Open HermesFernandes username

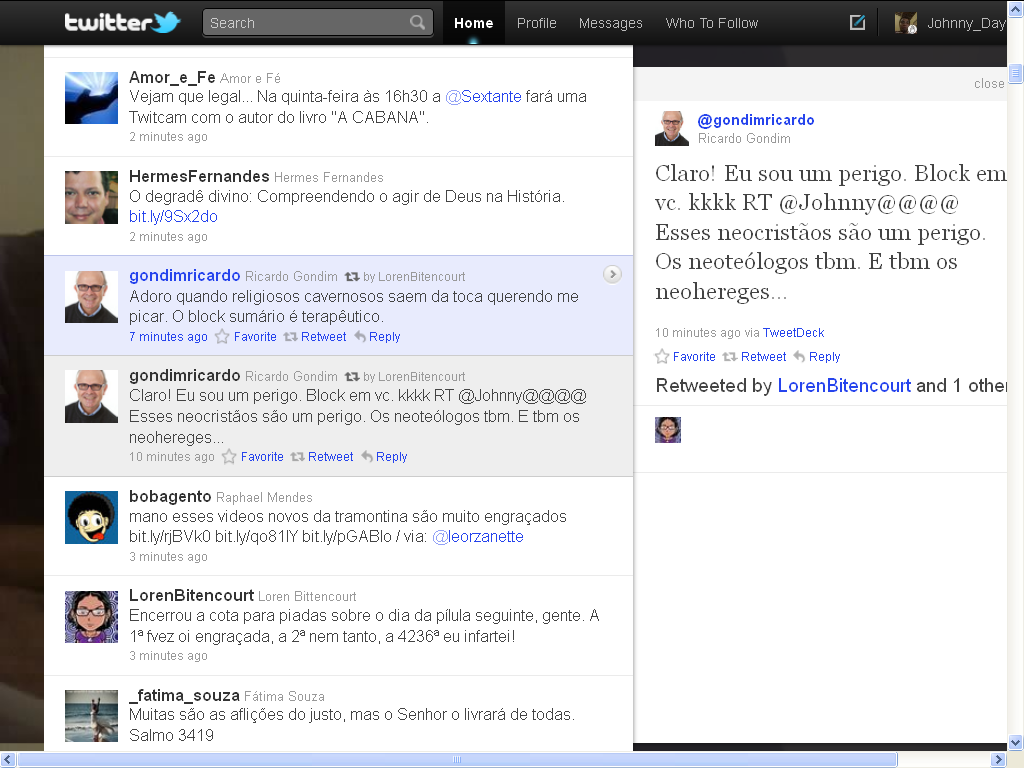[199, 176]
